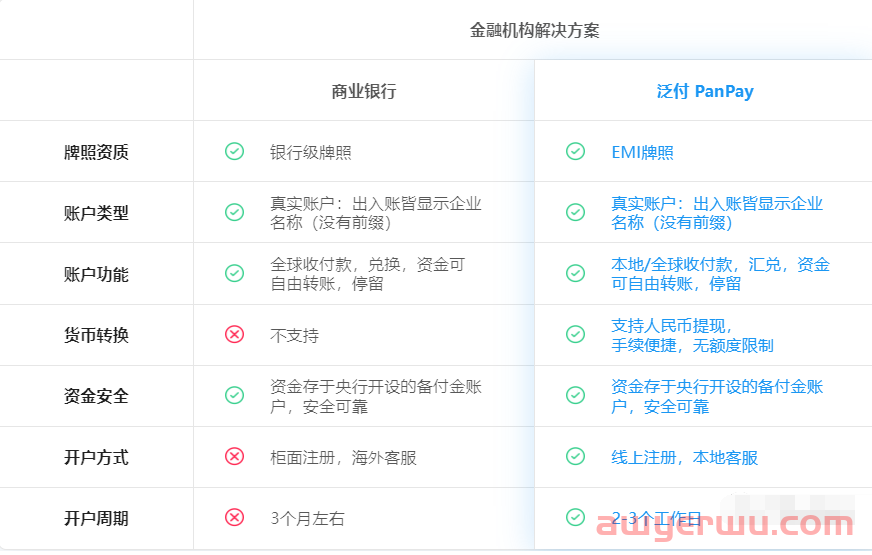This screenshot has height=555, width=872.
Task: Select the 泛付 PanPay column header
Action: [704, 91]
